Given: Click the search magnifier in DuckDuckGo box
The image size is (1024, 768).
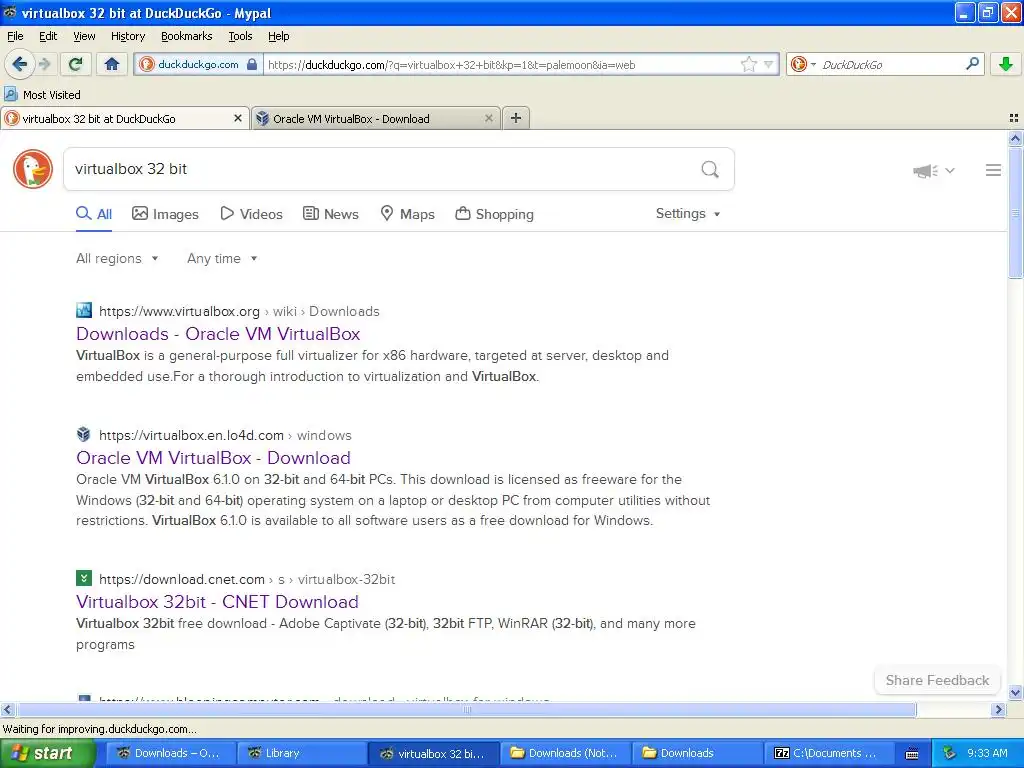Looking at the screenshot, I should (710, 169).
